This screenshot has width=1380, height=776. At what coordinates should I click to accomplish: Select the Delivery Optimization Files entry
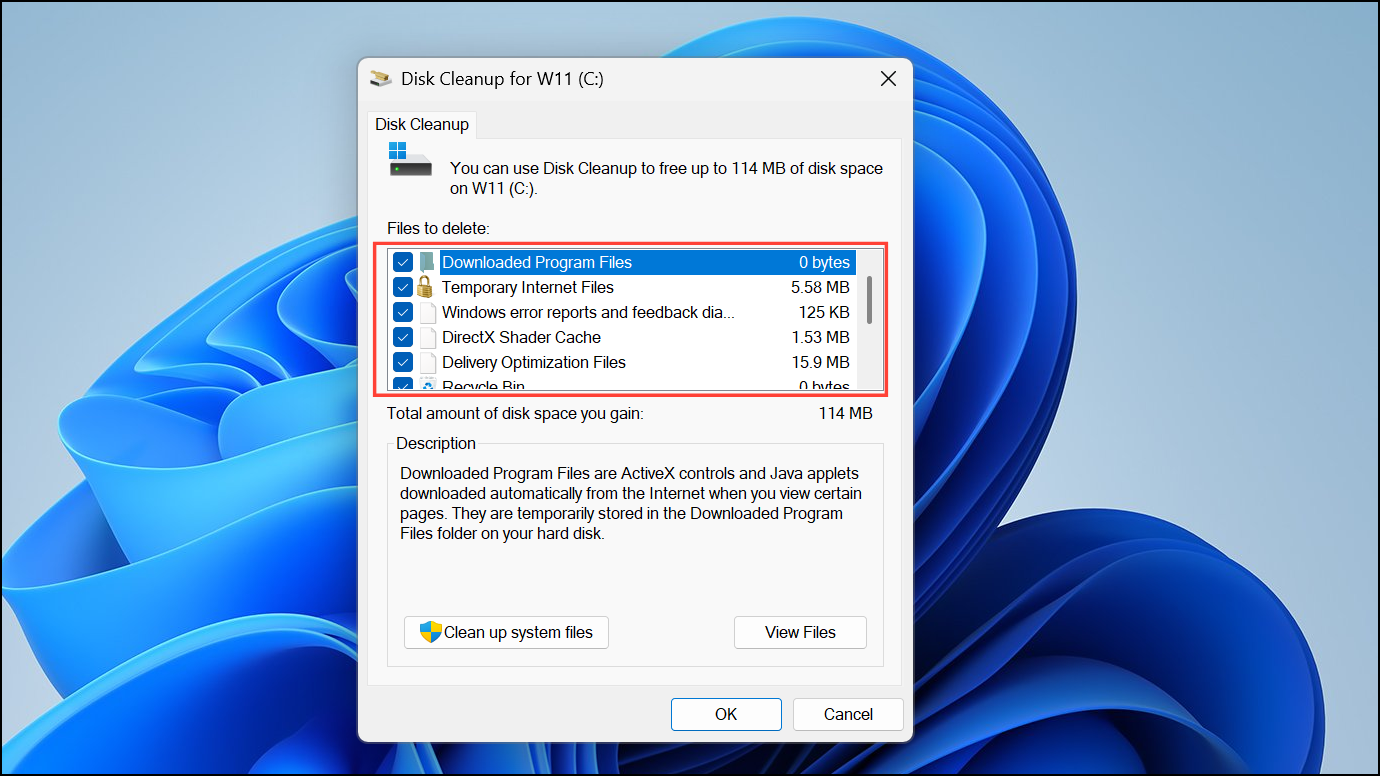pyautogui.click(x=624, y=362)
